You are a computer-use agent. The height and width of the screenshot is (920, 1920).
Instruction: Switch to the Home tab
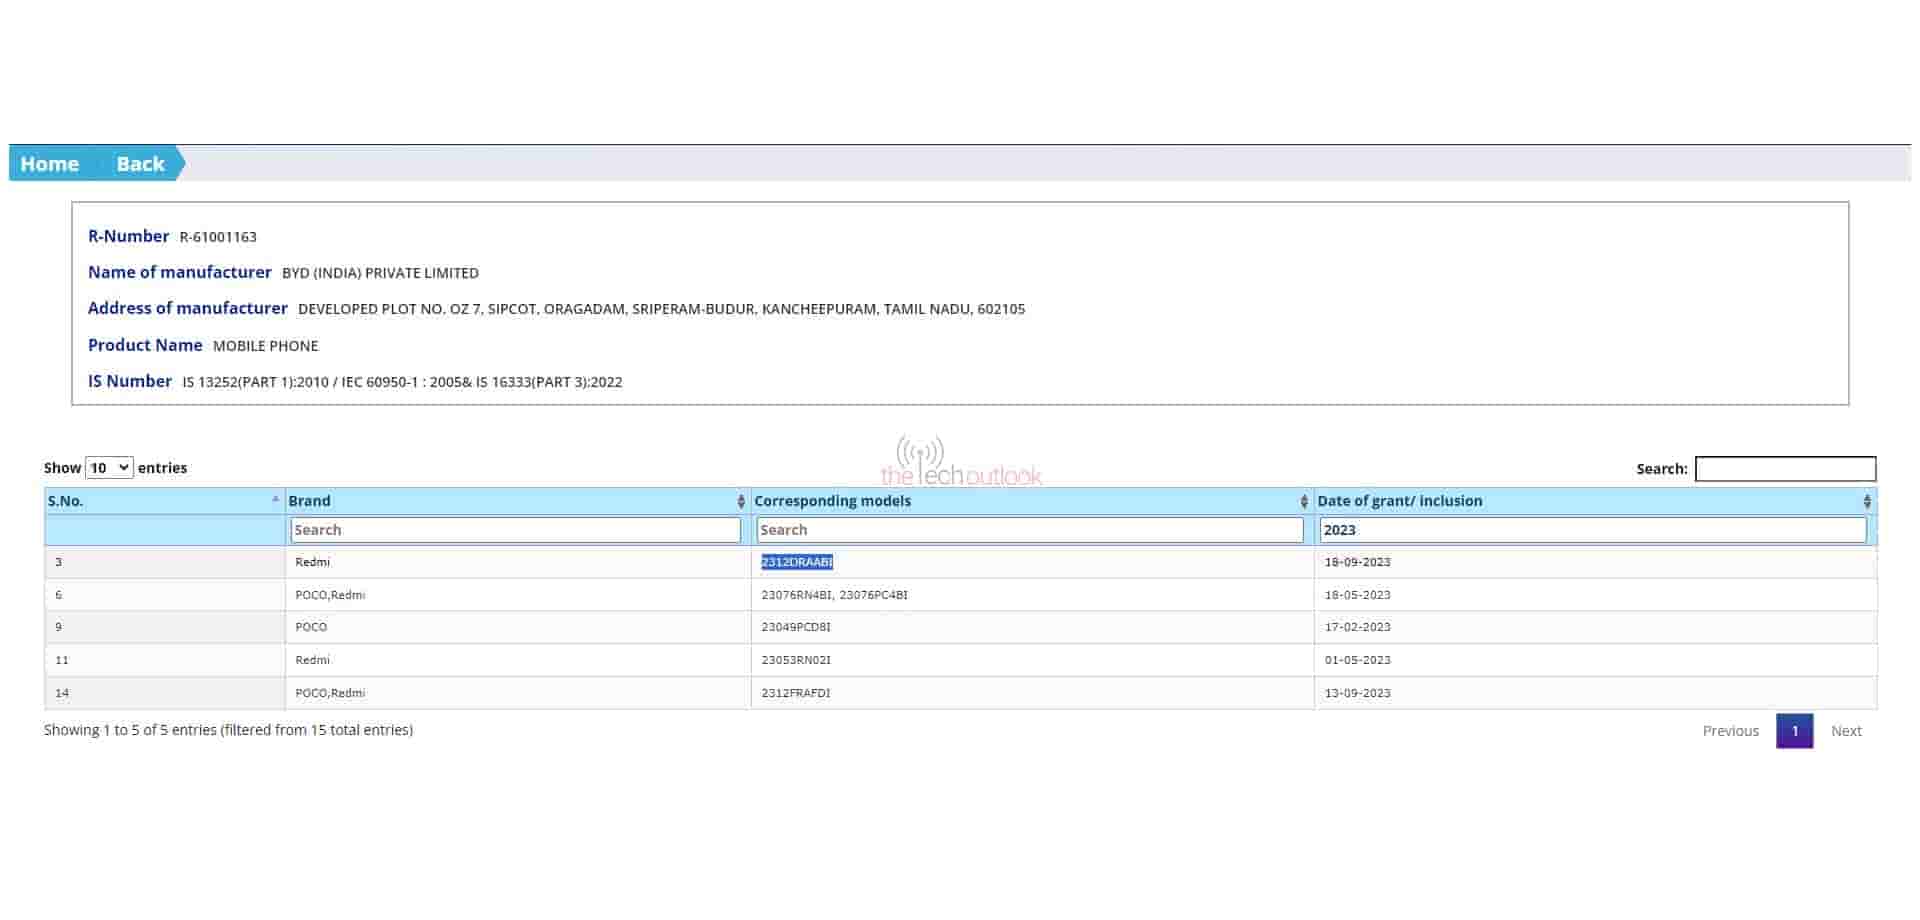coord(49,163)
